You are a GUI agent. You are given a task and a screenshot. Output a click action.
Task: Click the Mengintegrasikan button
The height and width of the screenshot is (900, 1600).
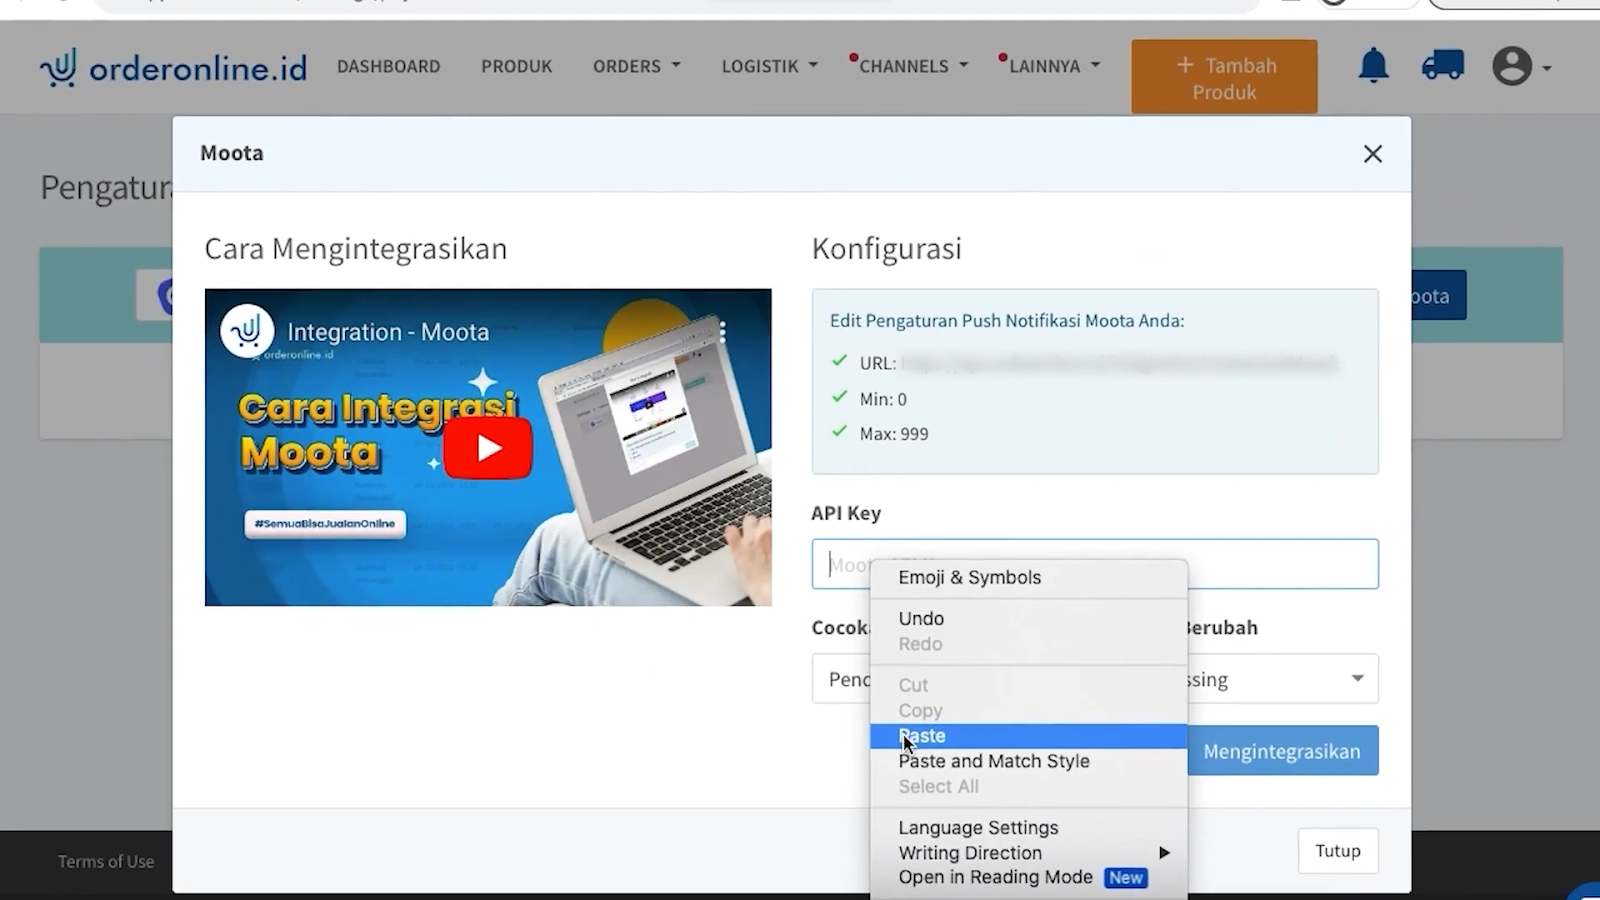[1282, 751]
